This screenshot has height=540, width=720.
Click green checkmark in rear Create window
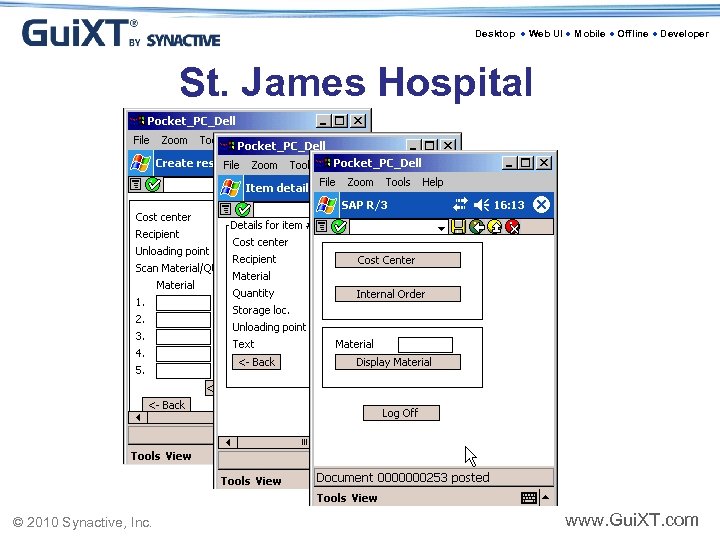153,185
